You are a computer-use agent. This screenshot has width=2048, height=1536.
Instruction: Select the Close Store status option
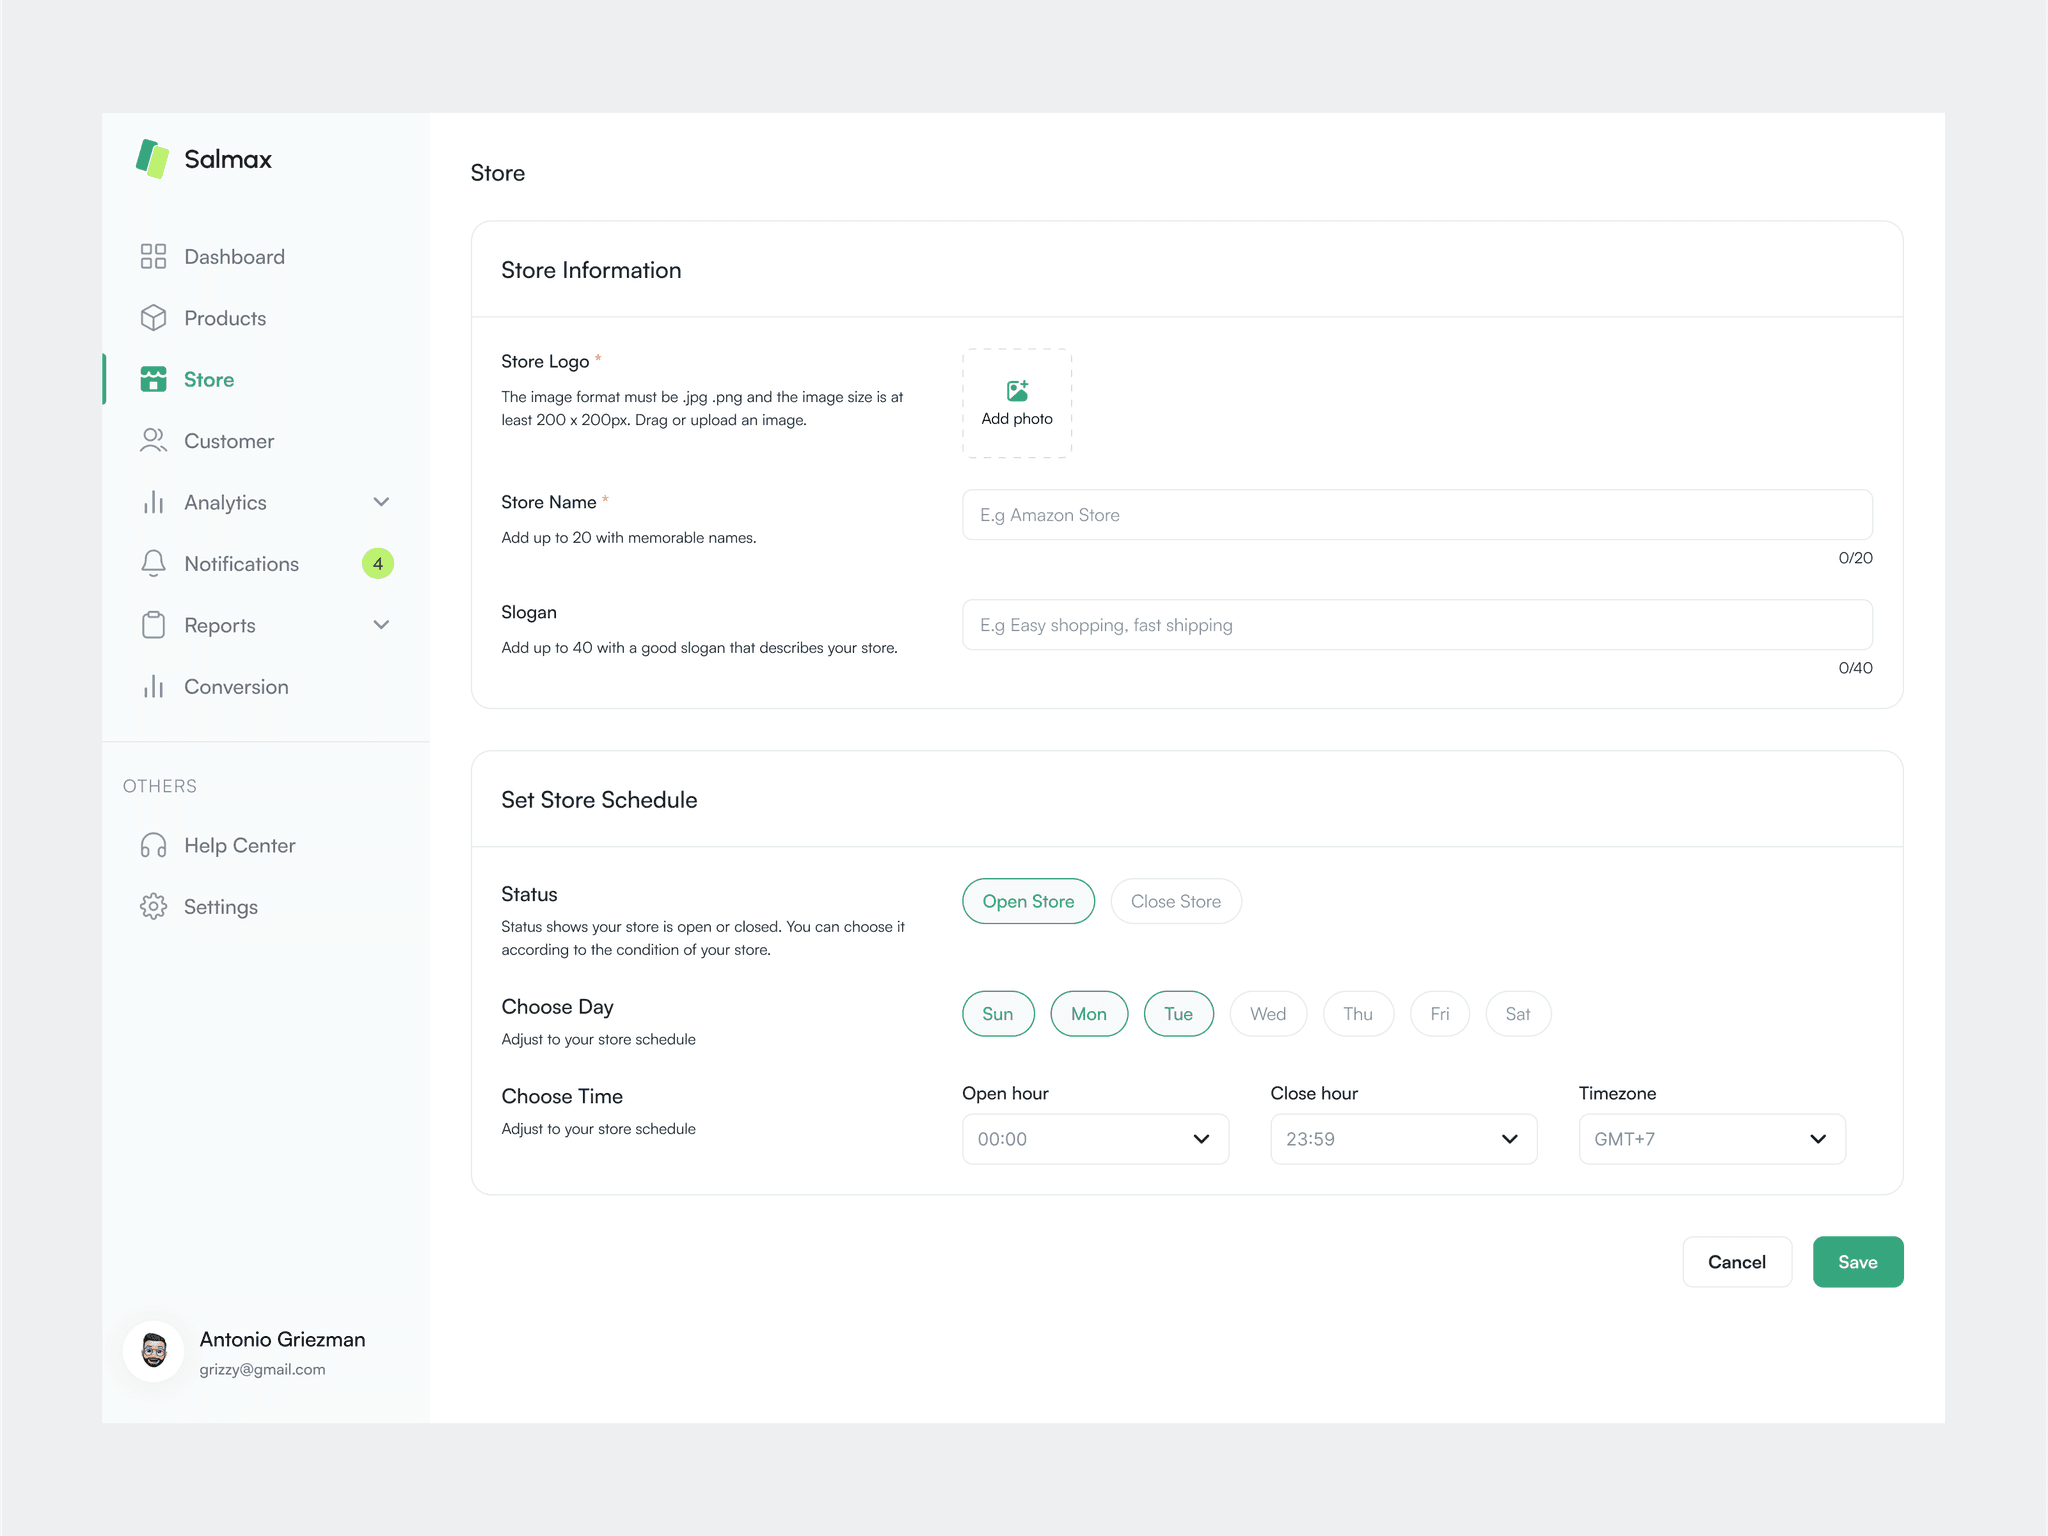pos(1175,901)
